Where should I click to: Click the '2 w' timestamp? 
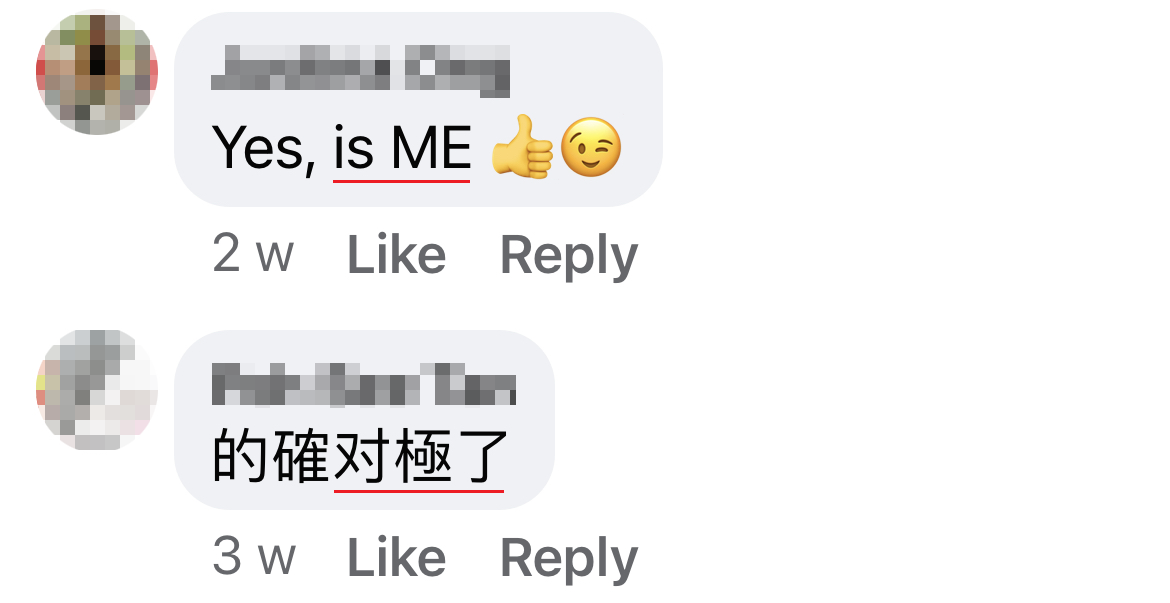pos(253,254)
